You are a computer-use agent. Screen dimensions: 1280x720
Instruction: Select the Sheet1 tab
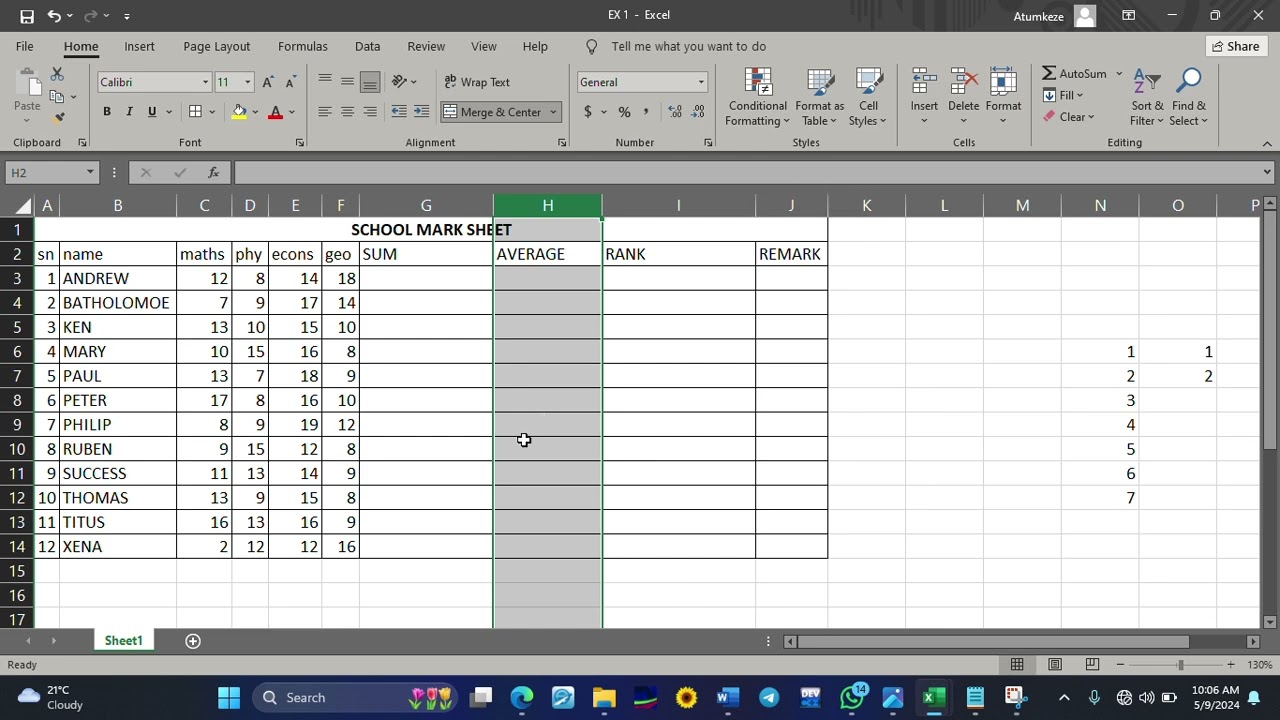(124, 641)
